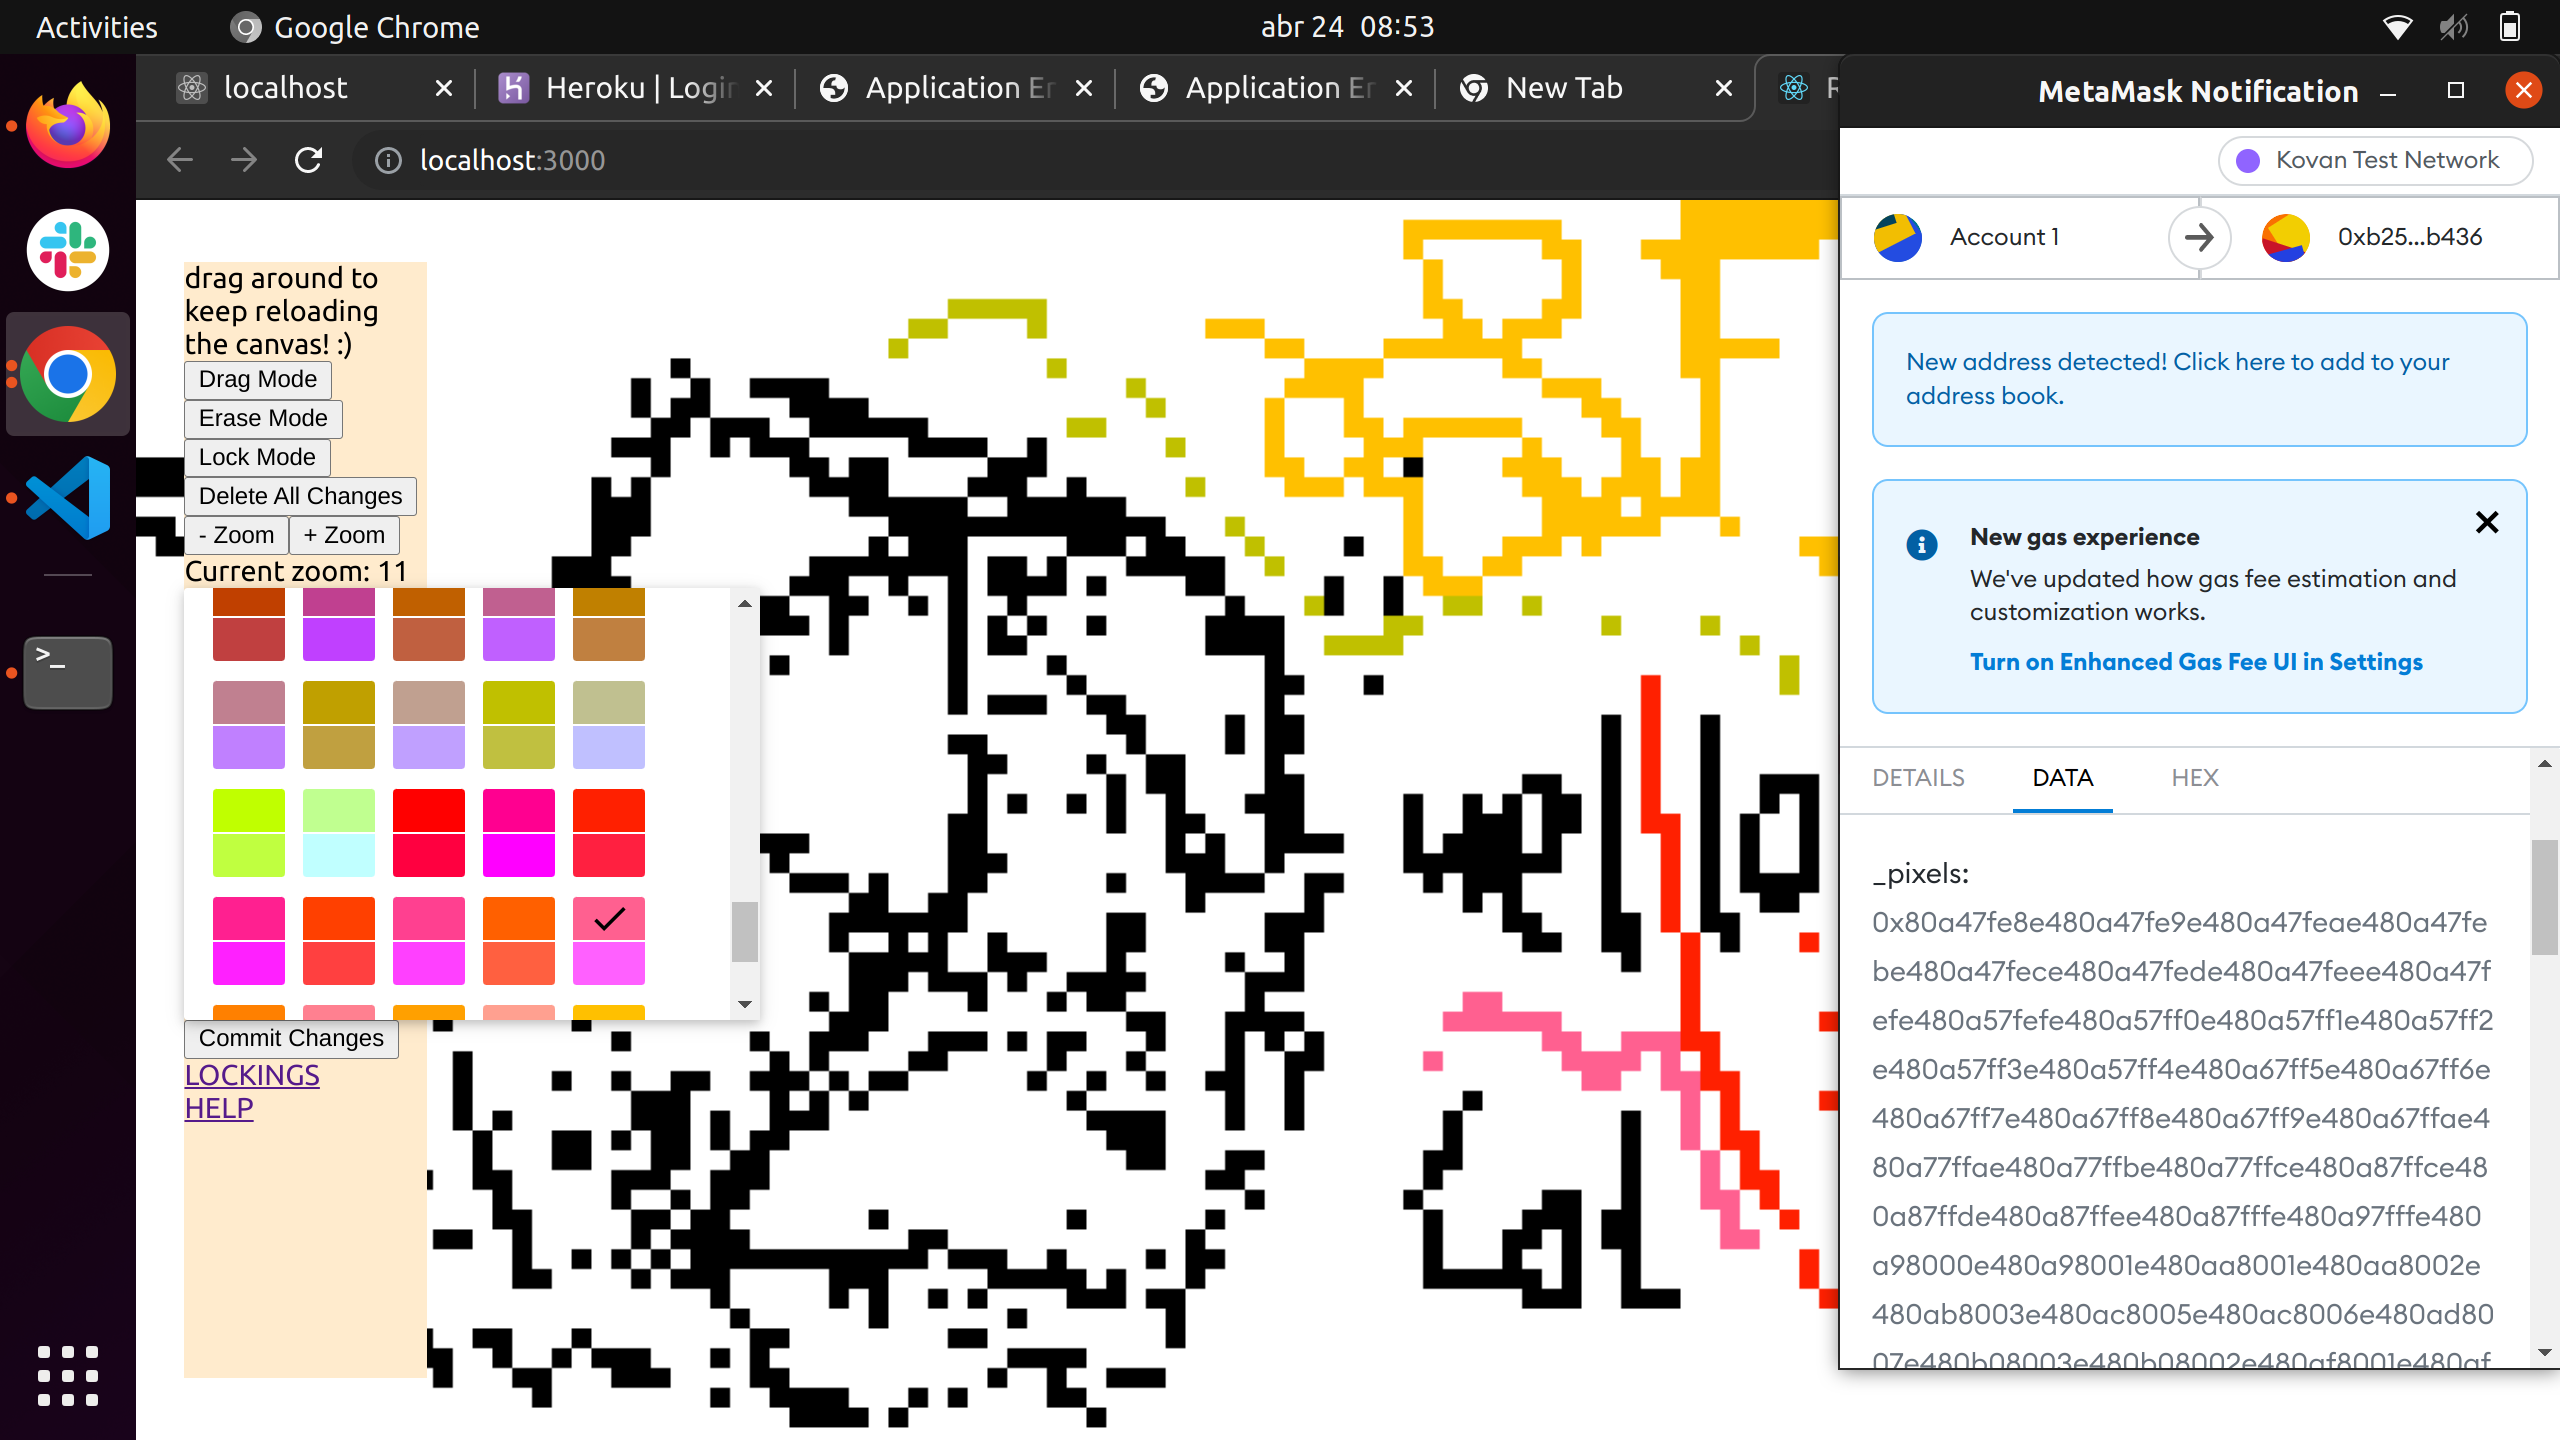Open the LOCKINGS link
The image size is (2560, 1440).
click(251, 1073)
